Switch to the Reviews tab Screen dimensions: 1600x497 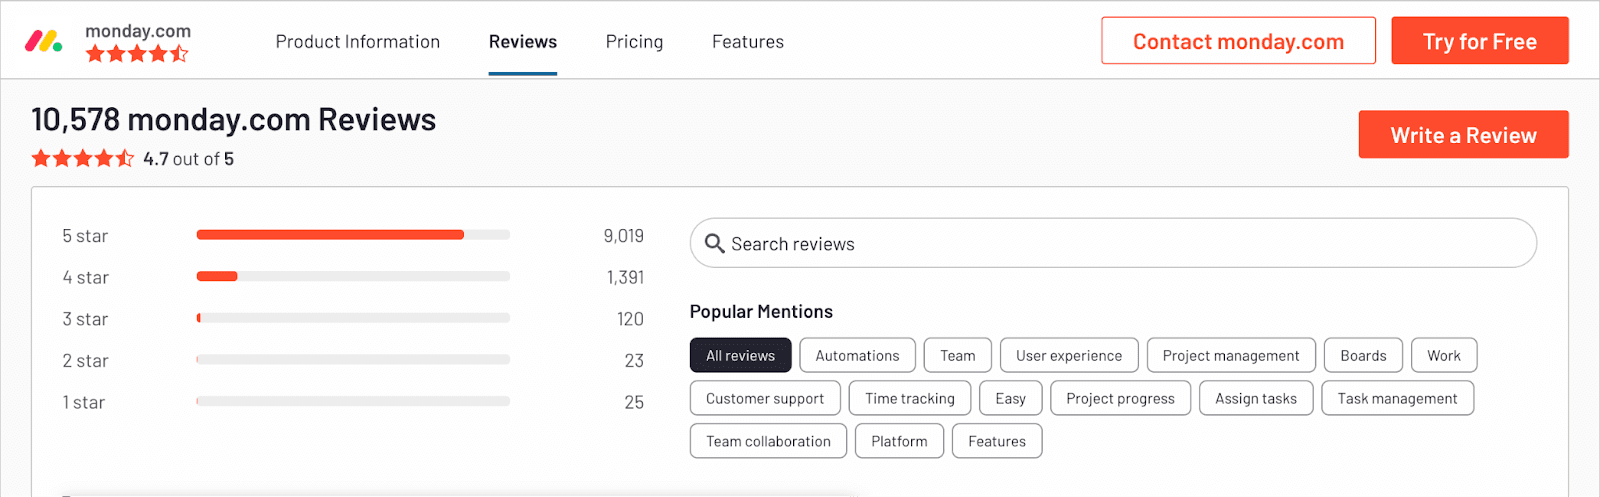pos(523,42)
